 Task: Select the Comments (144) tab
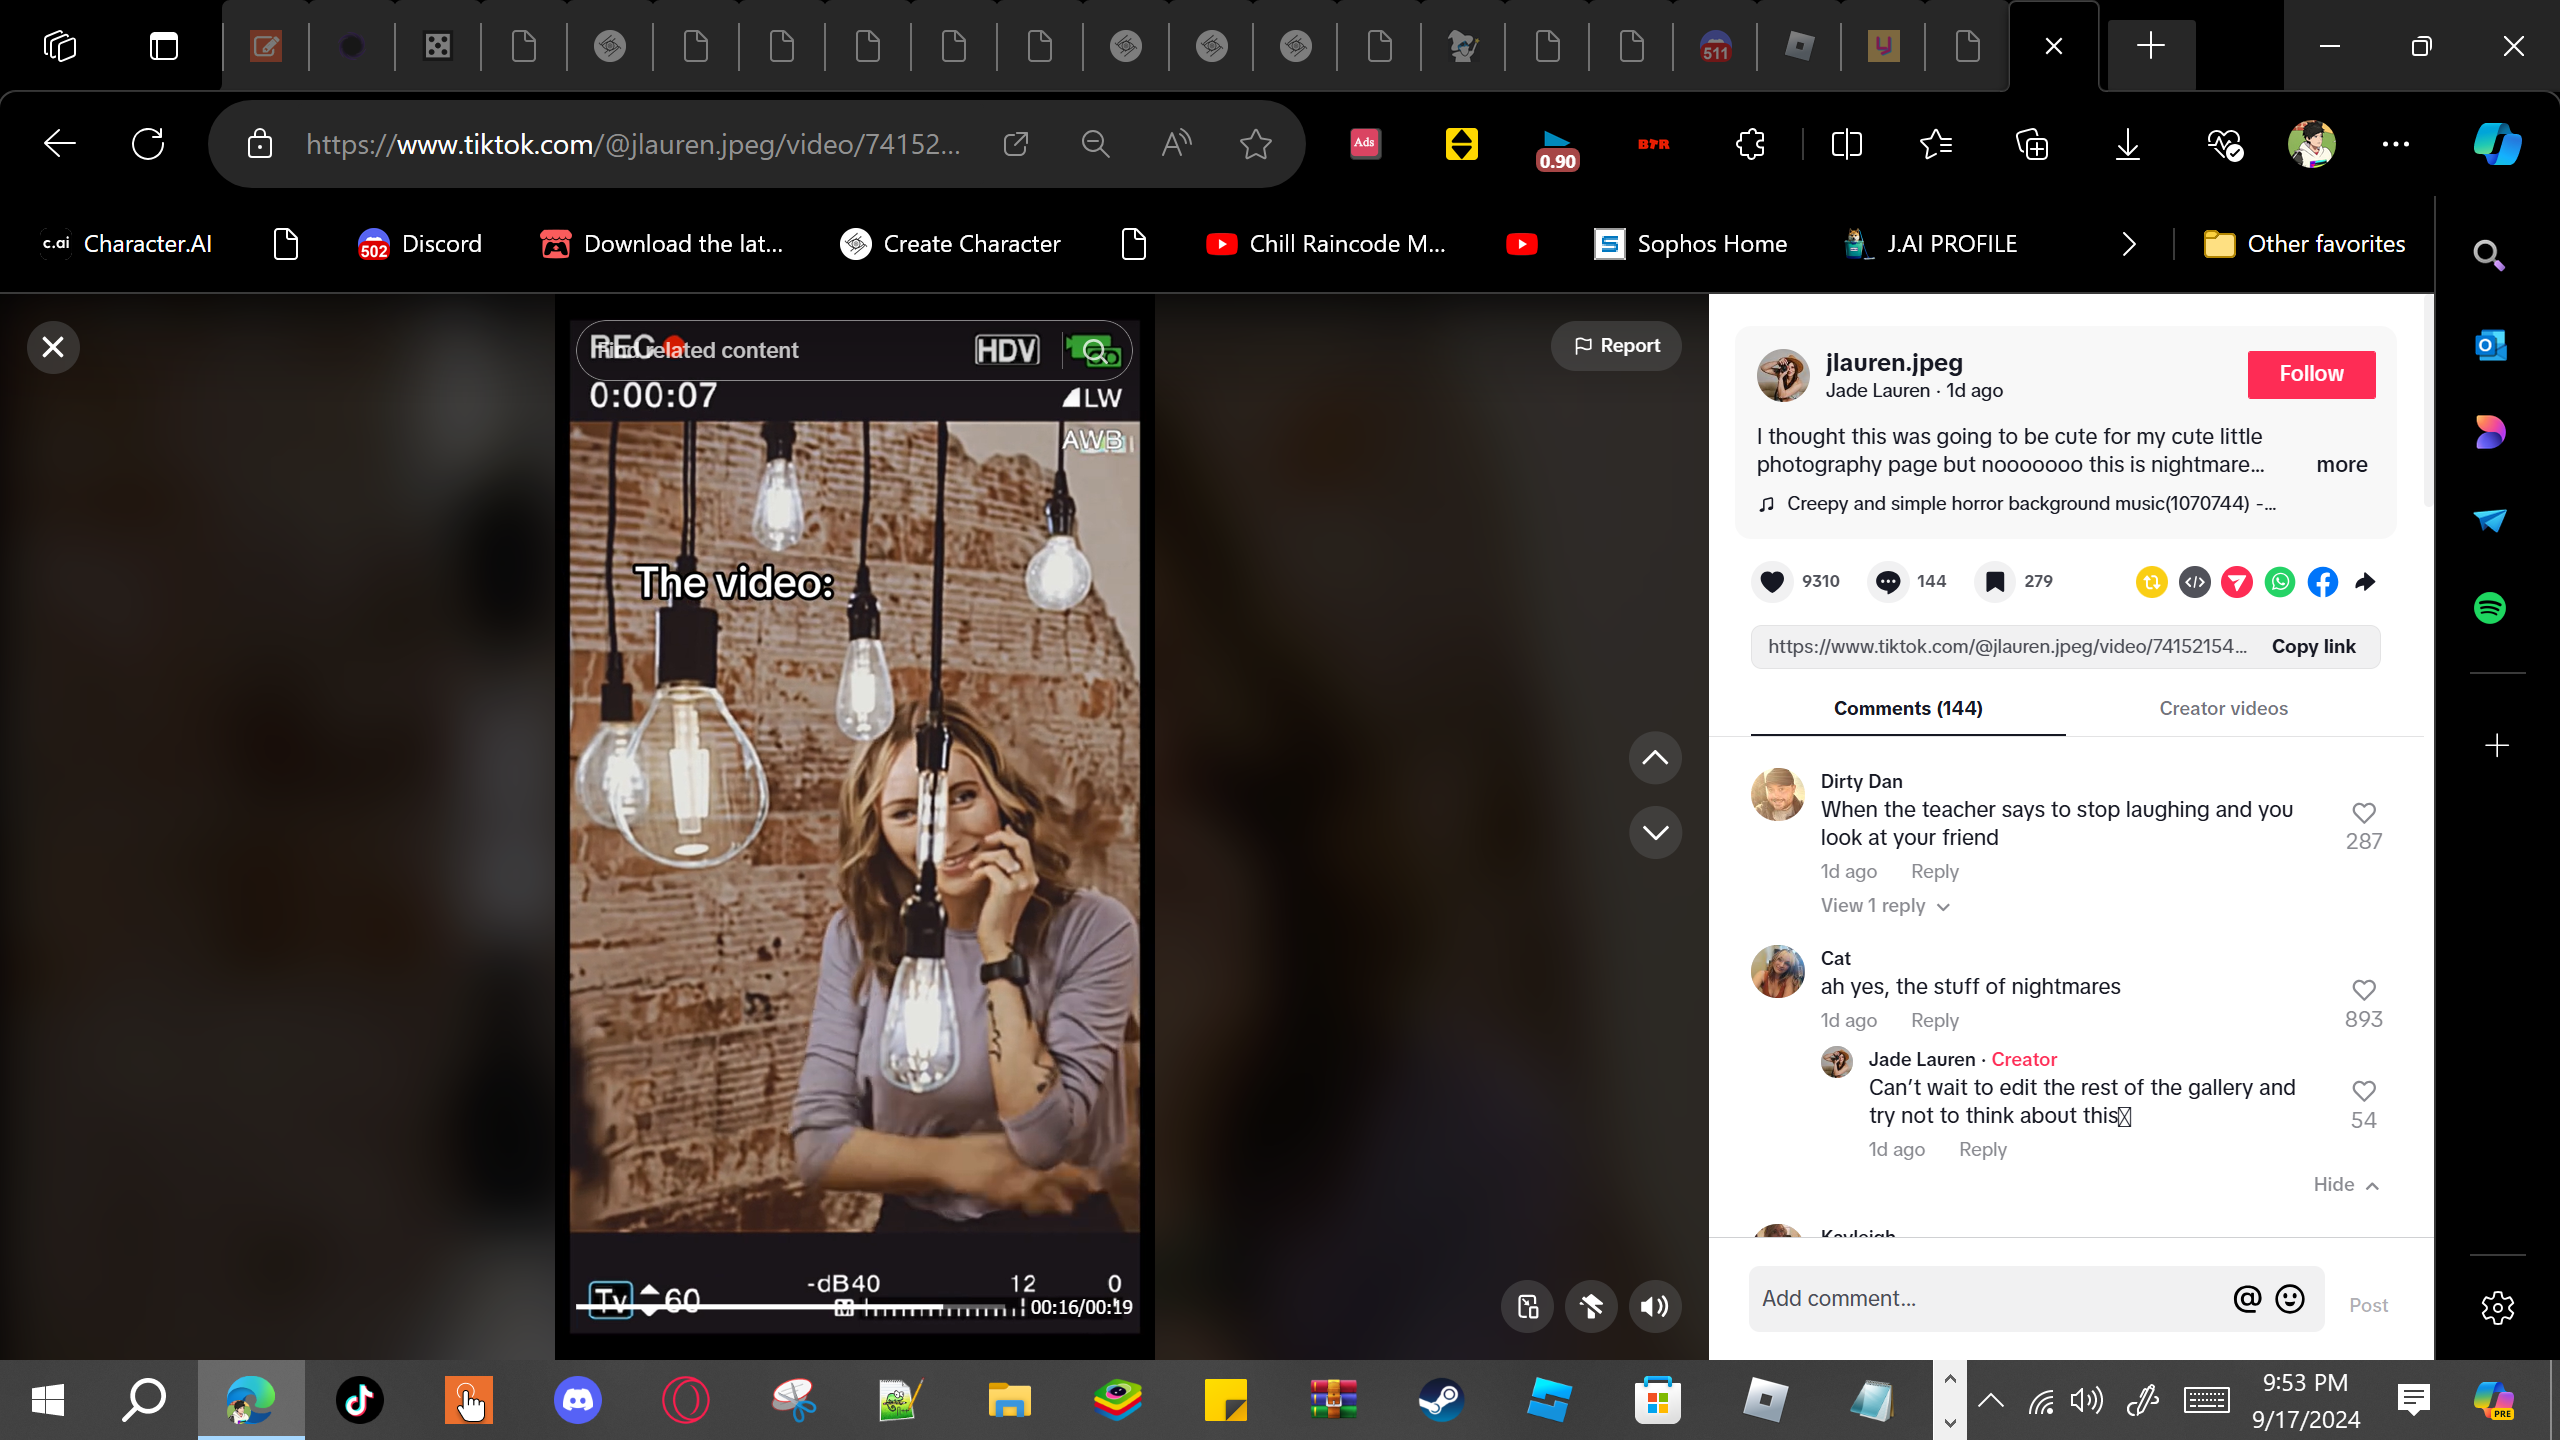[x=1907, y=708]
